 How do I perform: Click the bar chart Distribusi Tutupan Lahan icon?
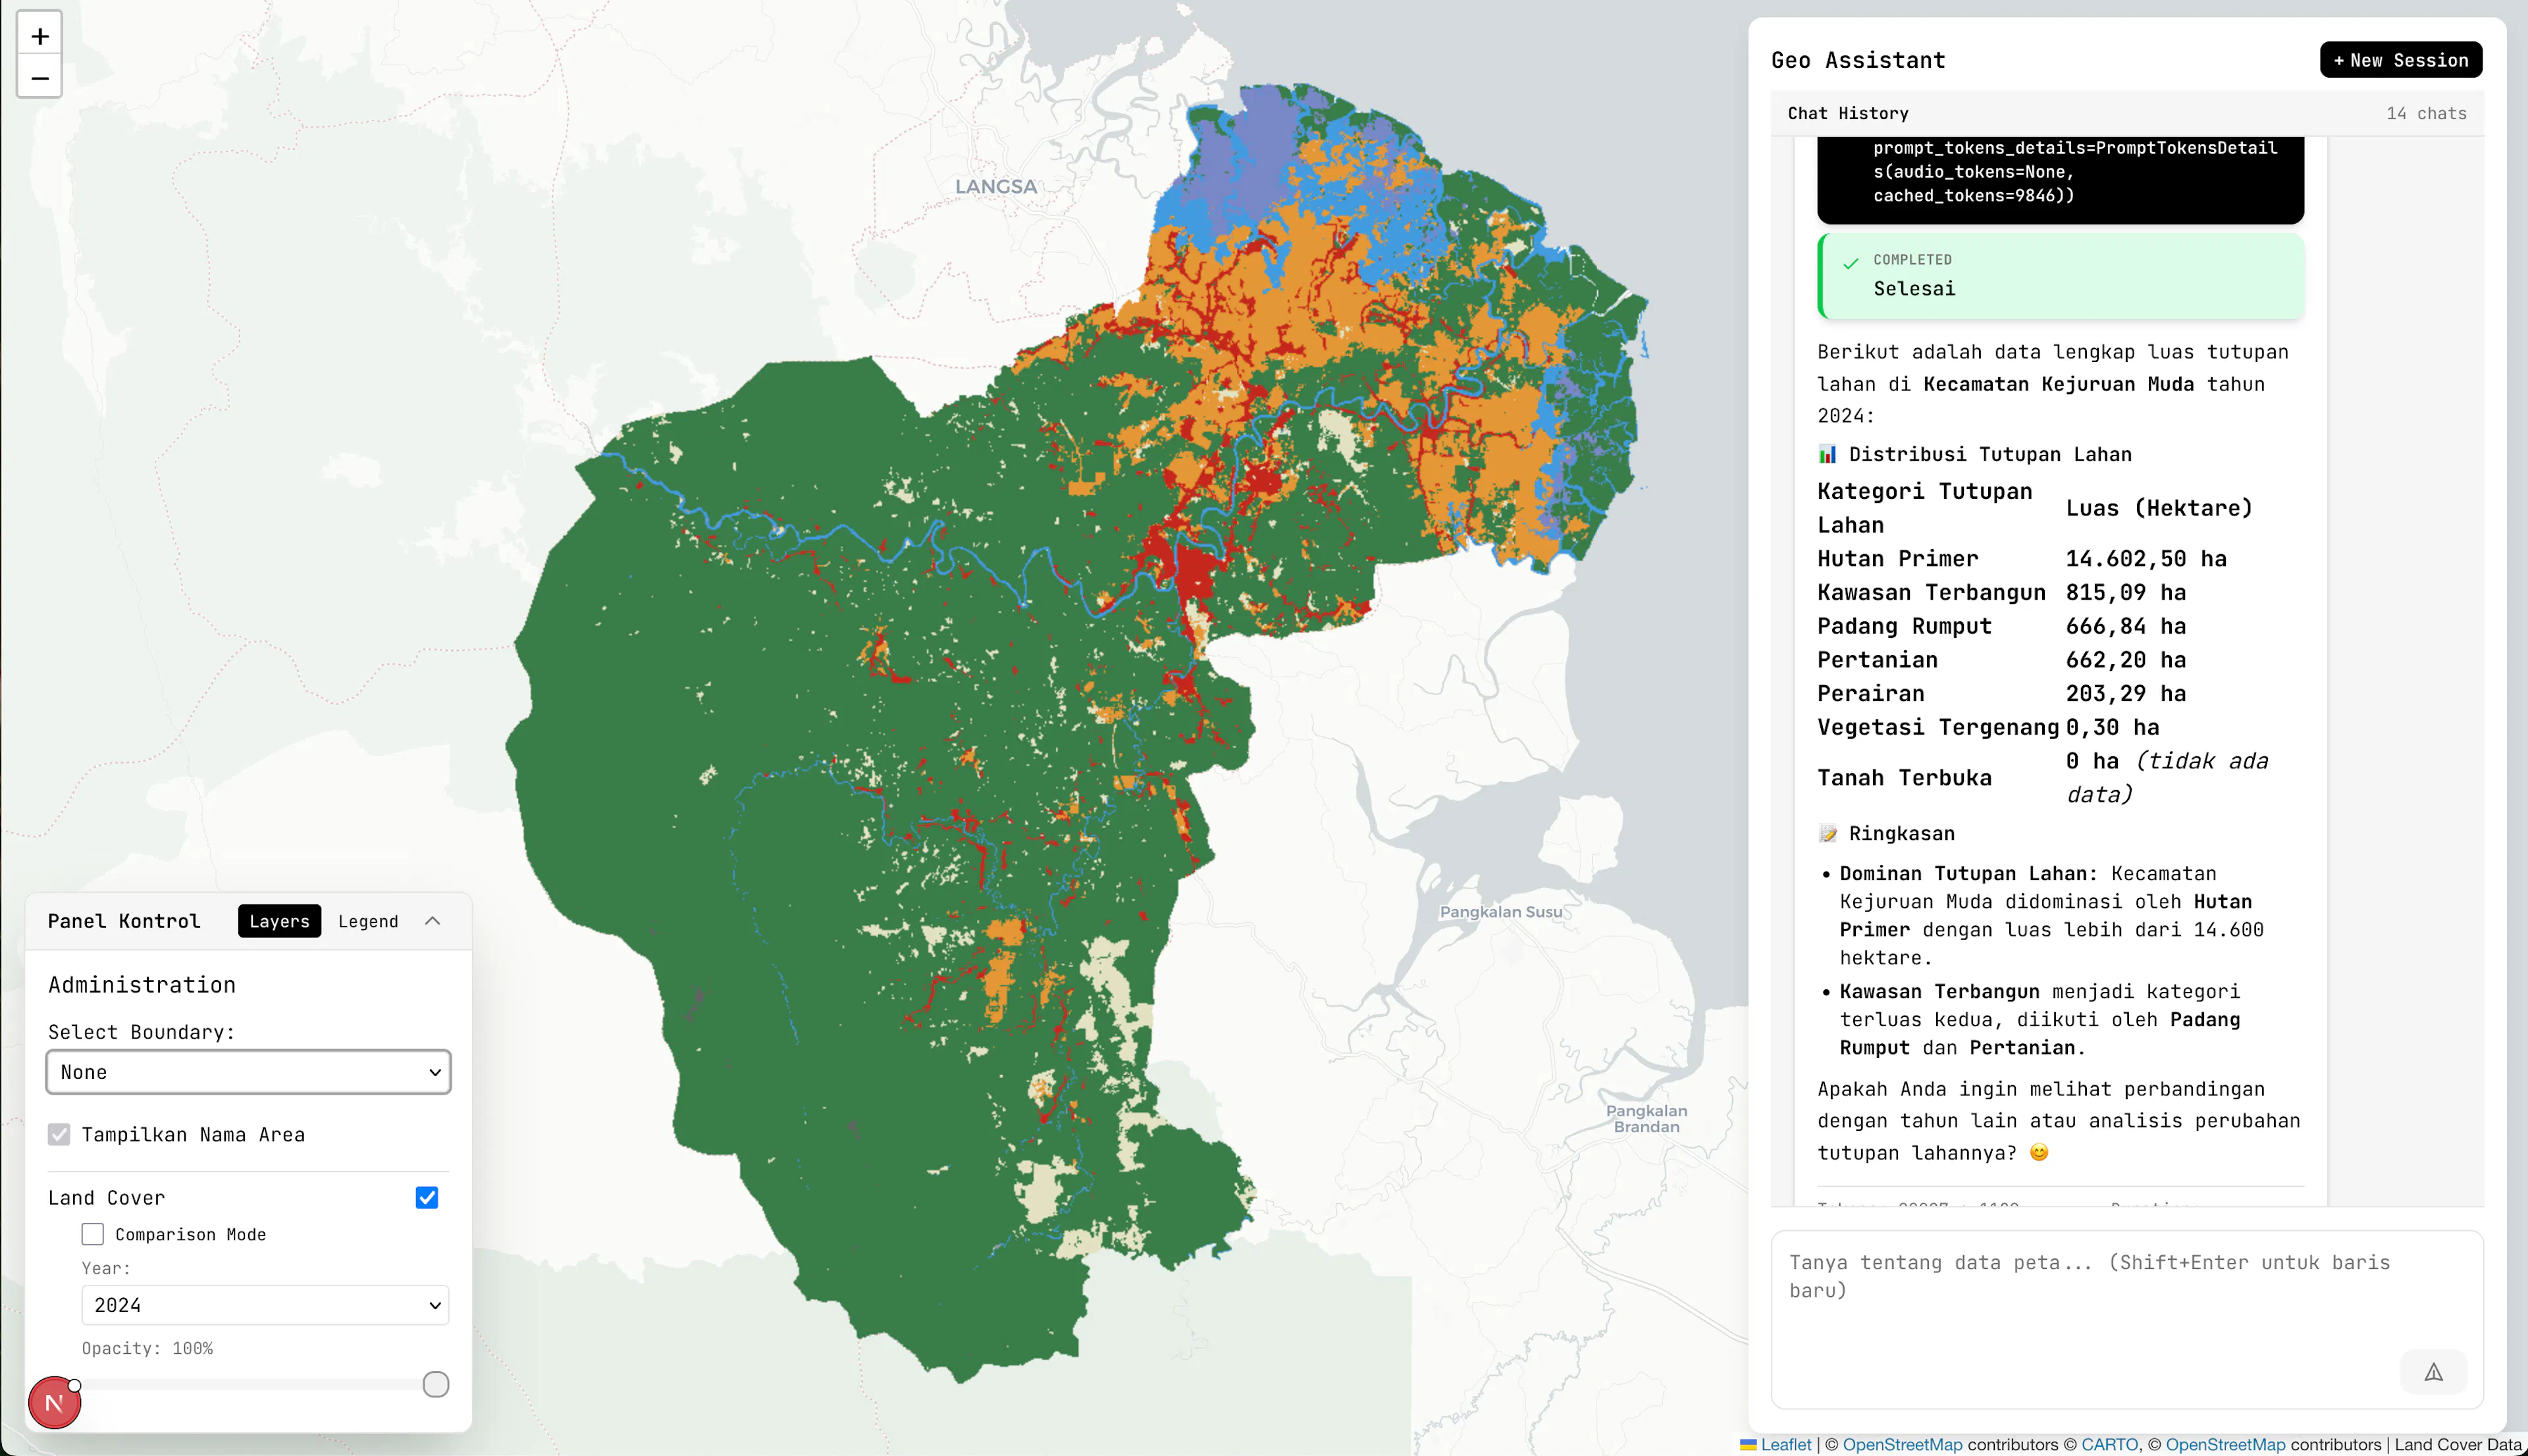(1827, 455)
